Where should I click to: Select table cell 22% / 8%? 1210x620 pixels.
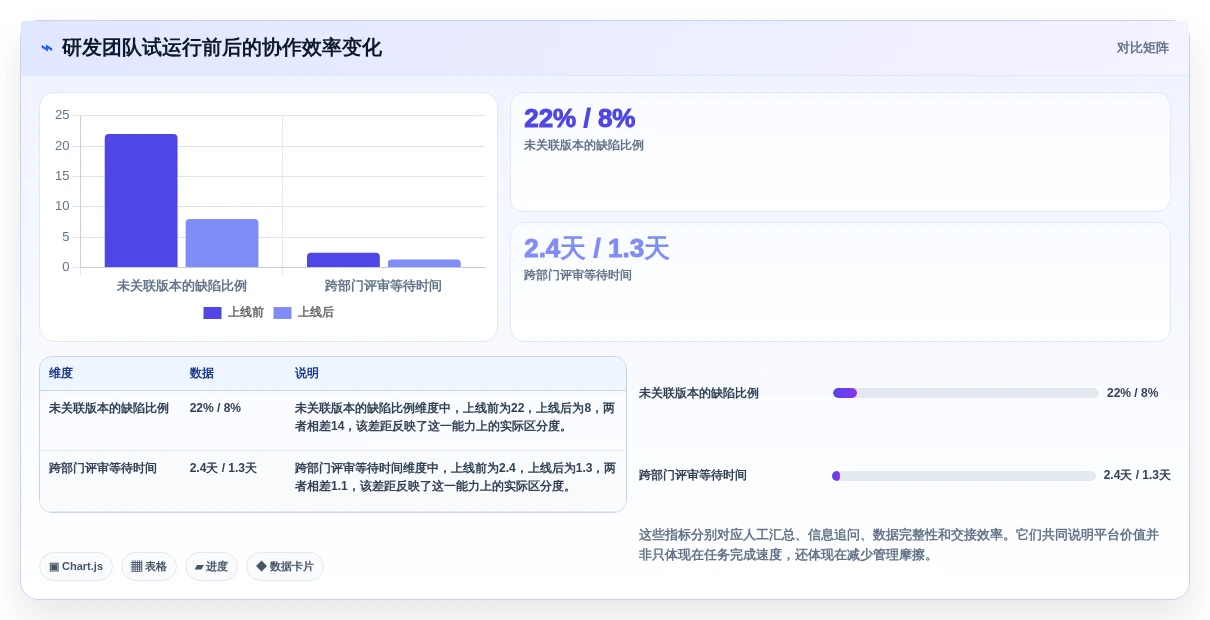[215, 408]
